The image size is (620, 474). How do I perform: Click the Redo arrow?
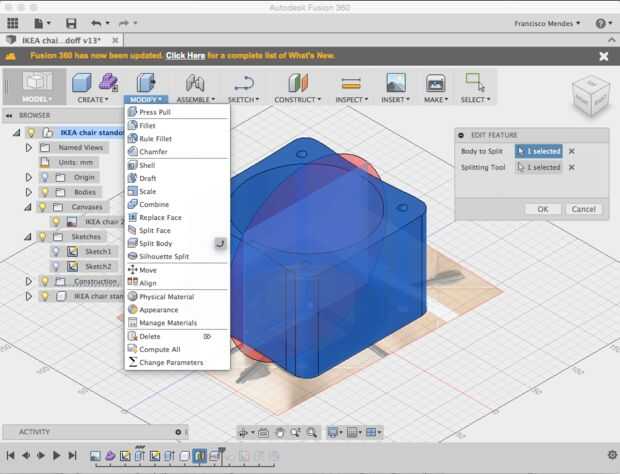124,23
